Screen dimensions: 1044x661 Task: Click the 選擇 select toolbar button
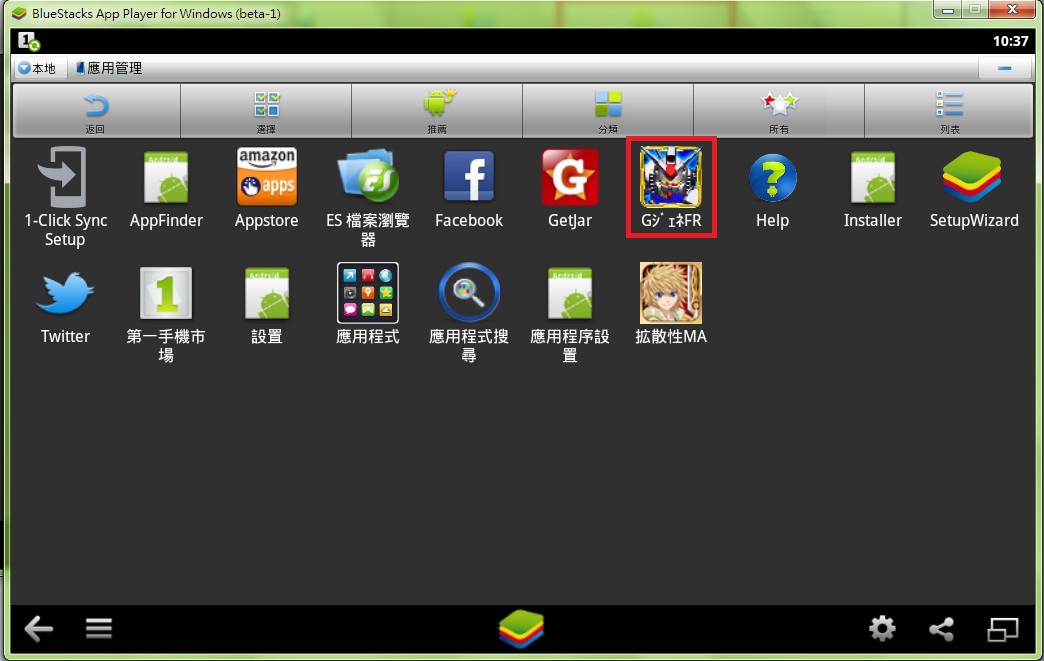(266, 111)
